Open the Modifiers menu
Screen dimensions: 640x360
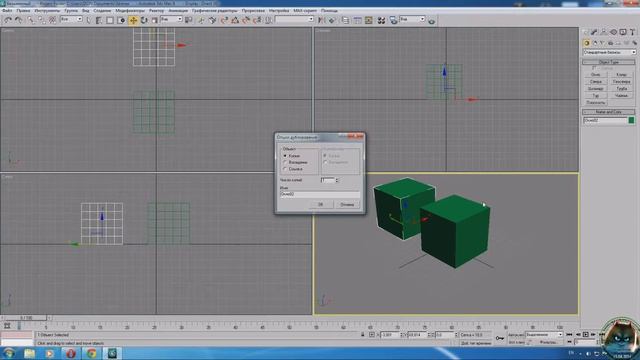tap(130, 11)
